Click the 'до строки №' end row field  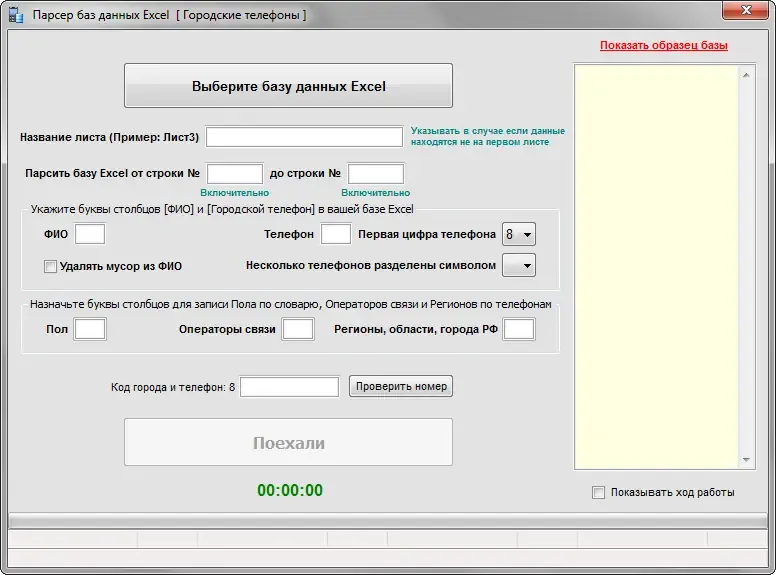[x=376, y=174]
